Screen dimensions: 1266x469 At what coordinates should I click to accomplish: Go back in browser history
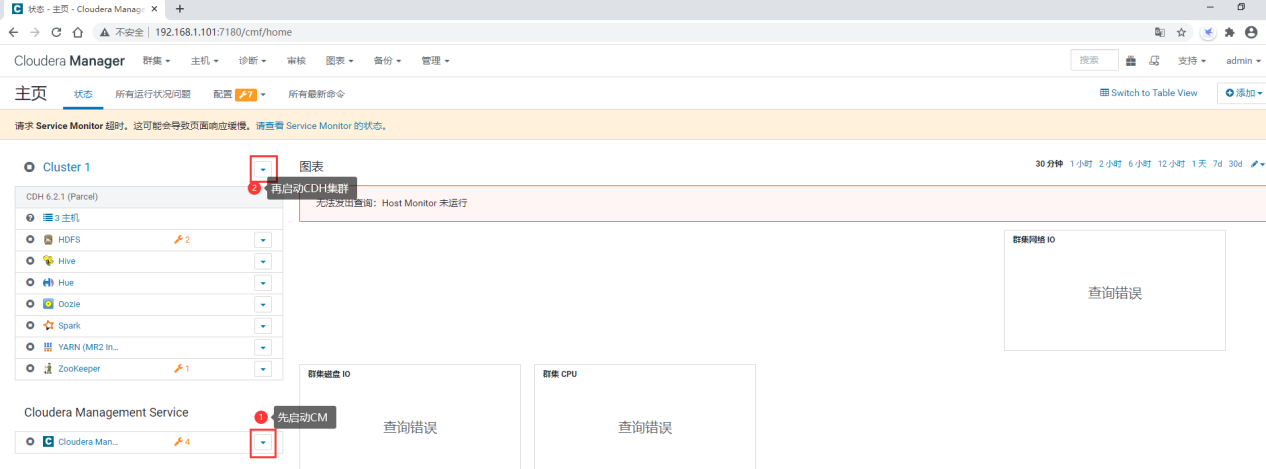pos(13,32)
